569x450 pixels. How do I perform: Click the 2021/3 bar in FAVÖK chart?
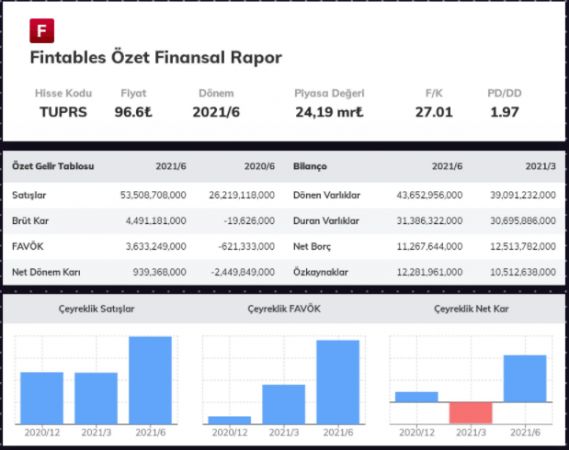pyautogui.click(x=284, y=404)
